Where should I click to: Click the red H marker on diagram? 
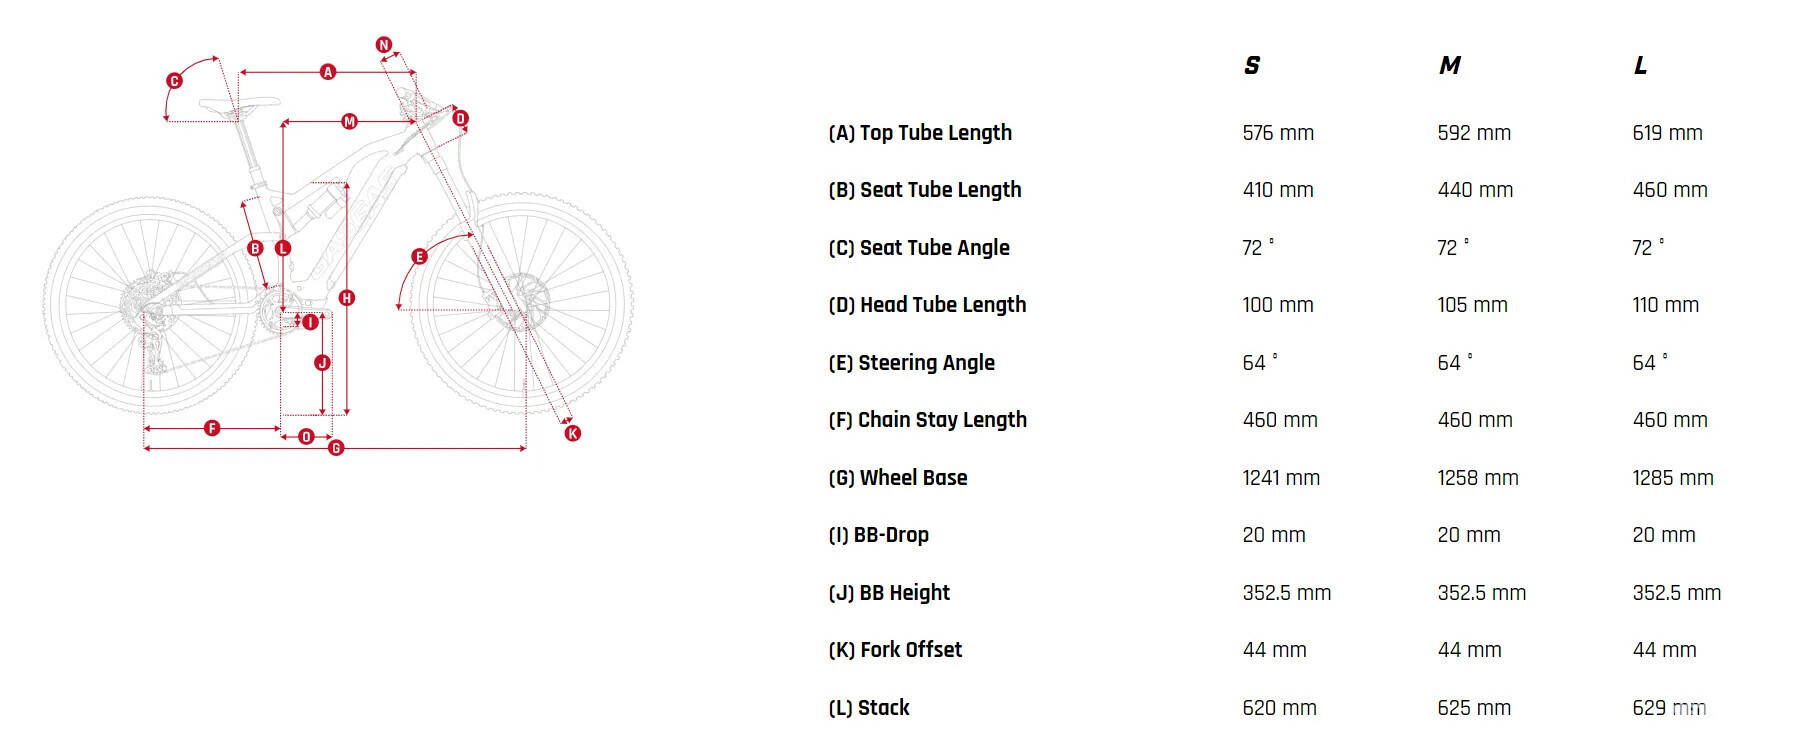(347, 298)
